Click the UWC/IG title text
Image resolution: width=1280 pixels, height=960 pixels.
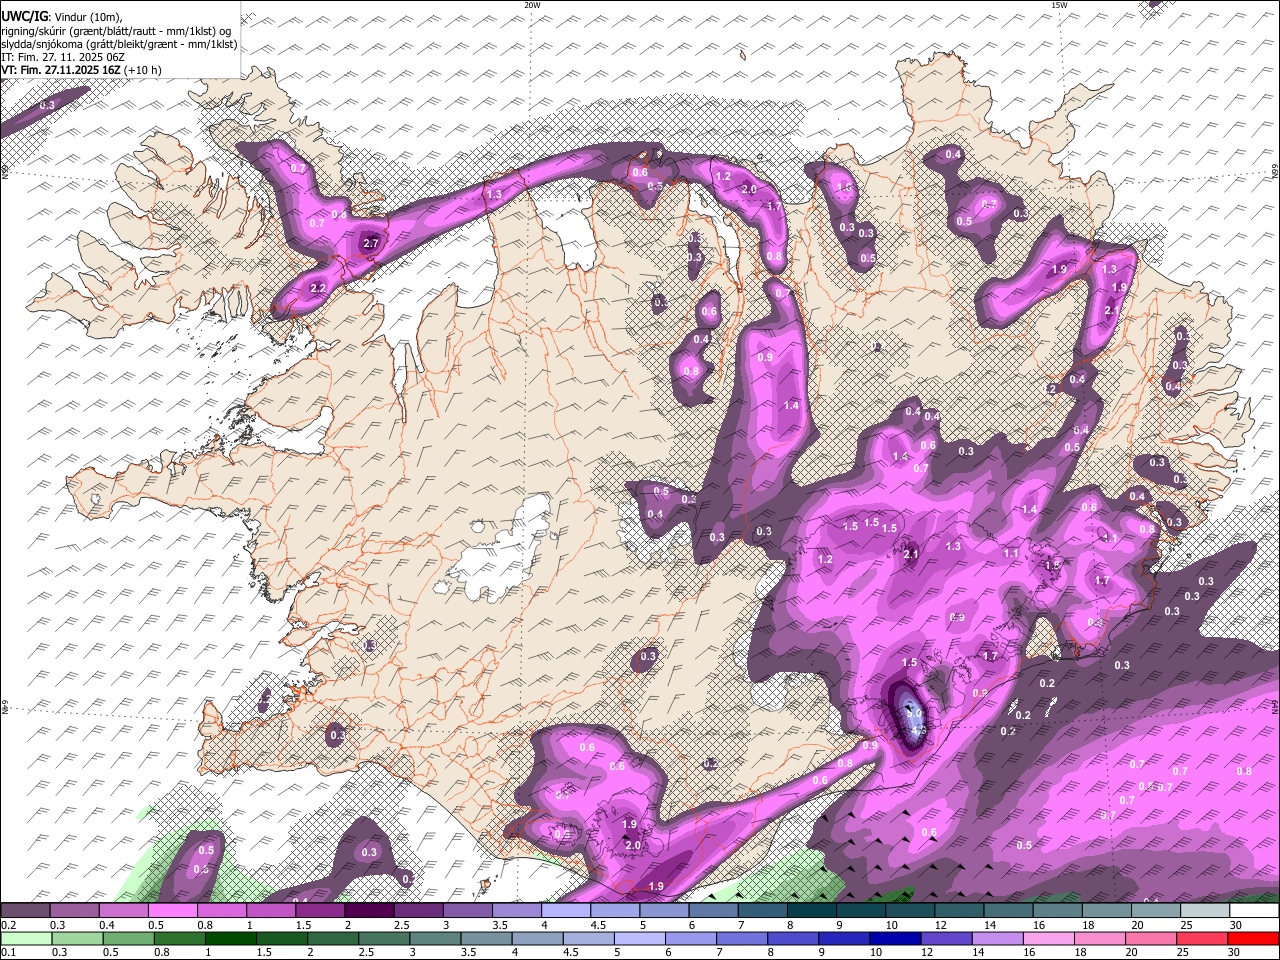coord(24,17)
